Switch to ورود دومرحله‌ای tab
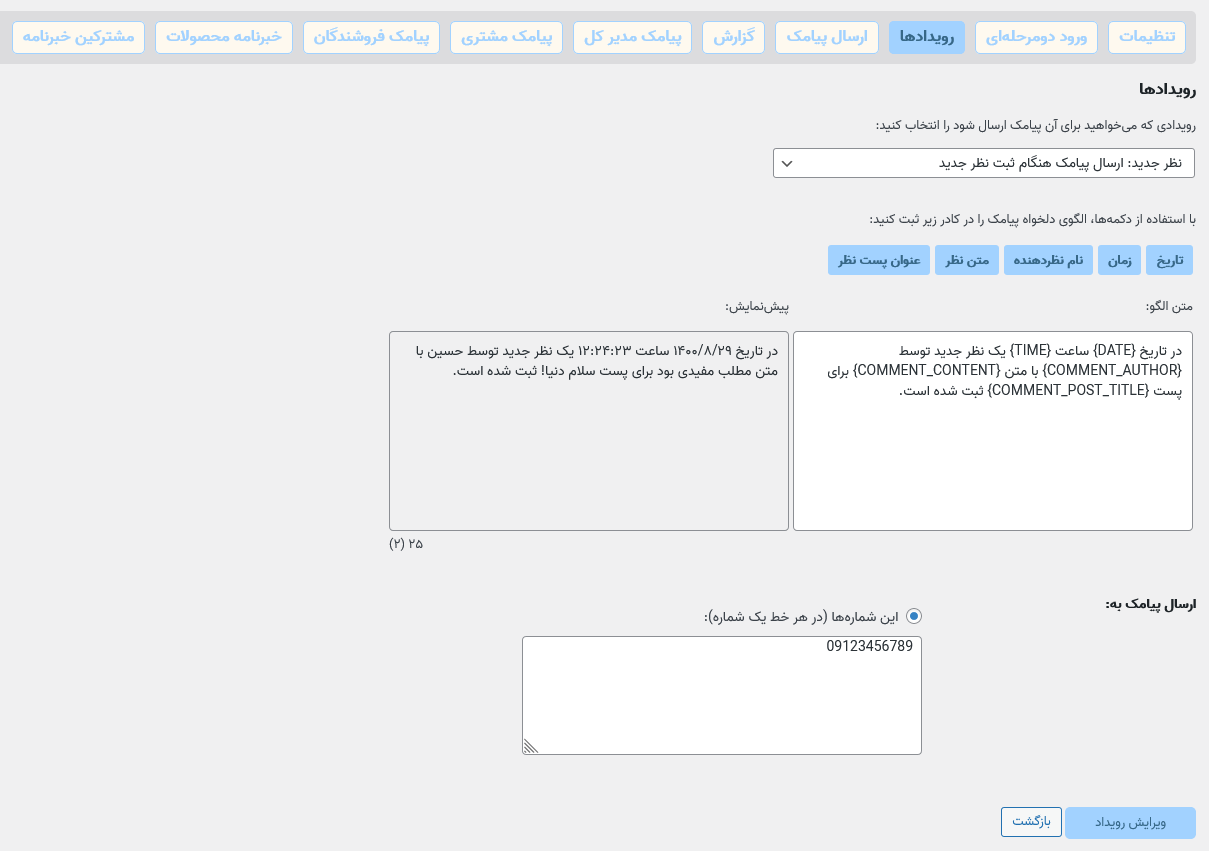Image resolution: width=1209 pixels, height=851 pixels. tap(1036, 38)
